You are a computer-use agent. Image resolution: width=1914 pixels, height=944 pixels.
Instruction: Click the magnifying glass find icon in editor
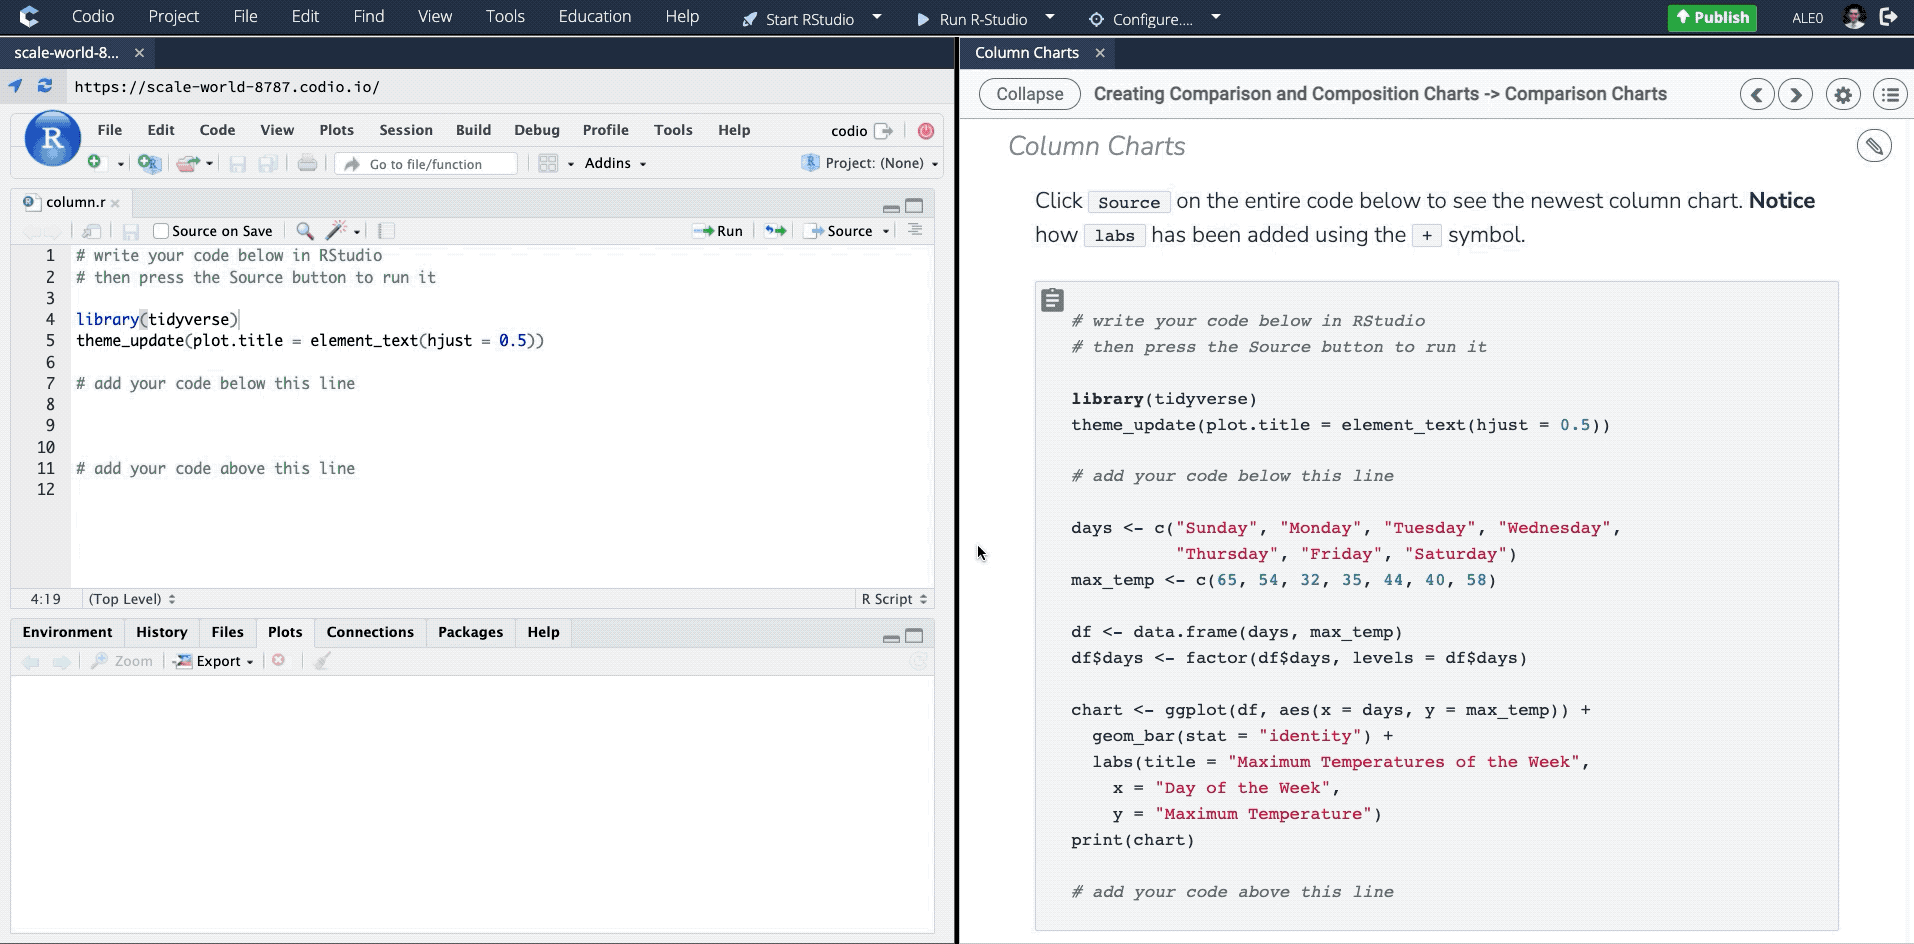(305, 230)
